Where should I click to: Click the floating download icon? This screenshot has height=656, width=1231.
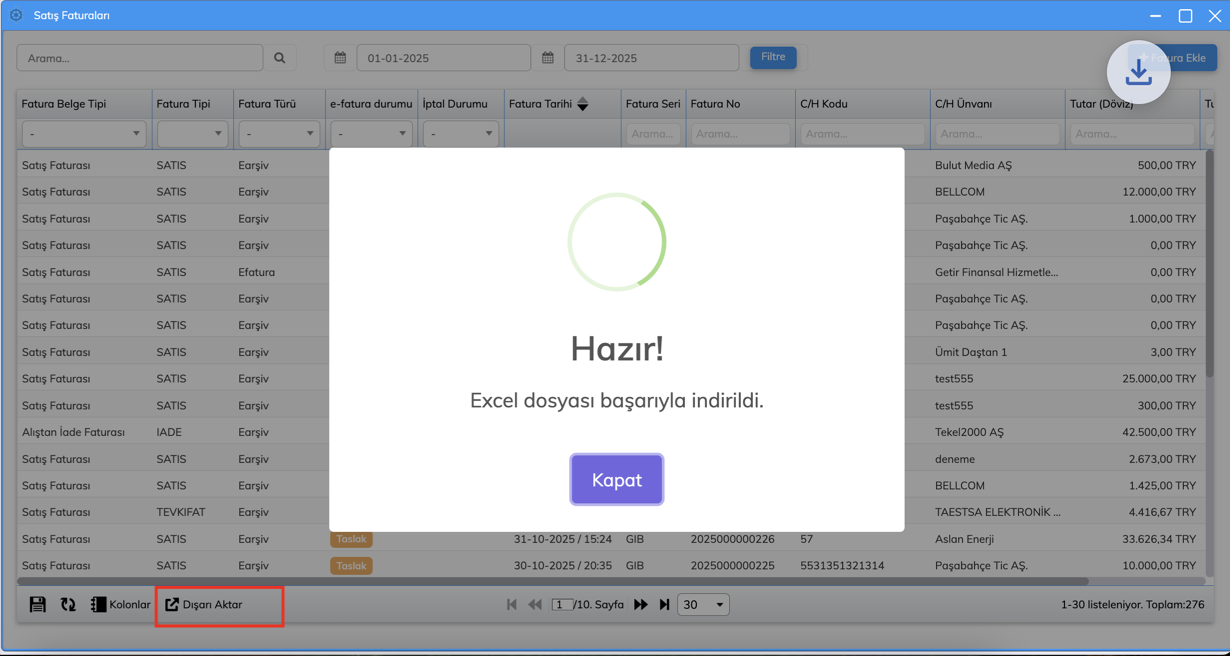[x=1138, y=72]
